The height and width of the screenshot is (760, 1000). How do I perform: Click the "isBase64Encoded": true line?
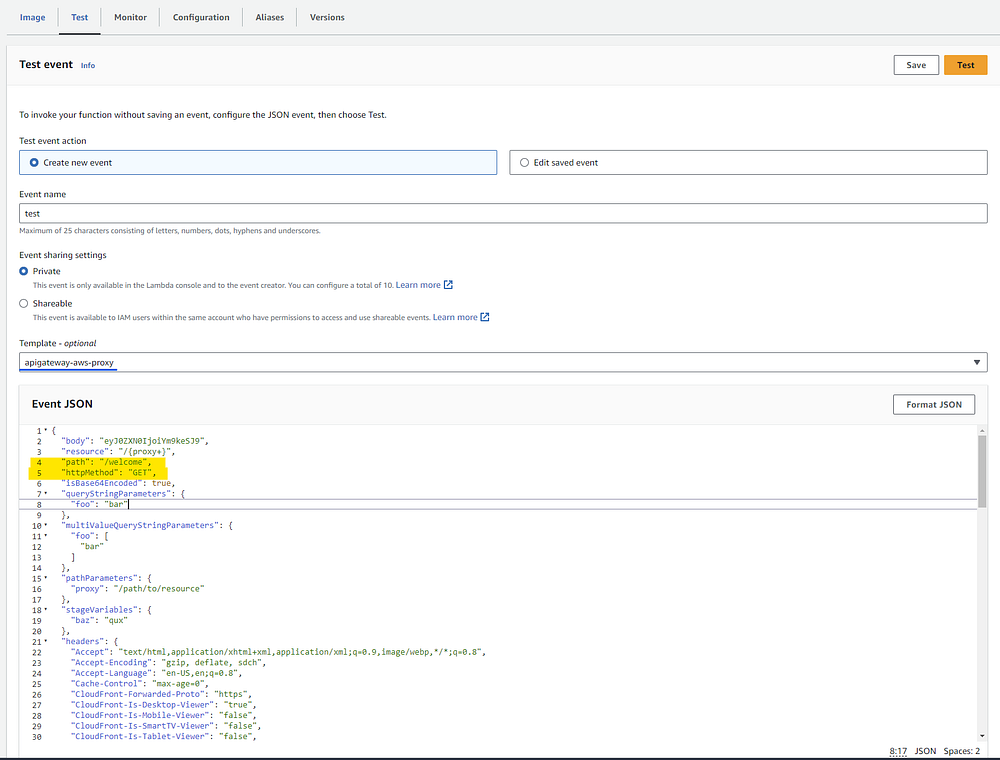pos(118,483)
